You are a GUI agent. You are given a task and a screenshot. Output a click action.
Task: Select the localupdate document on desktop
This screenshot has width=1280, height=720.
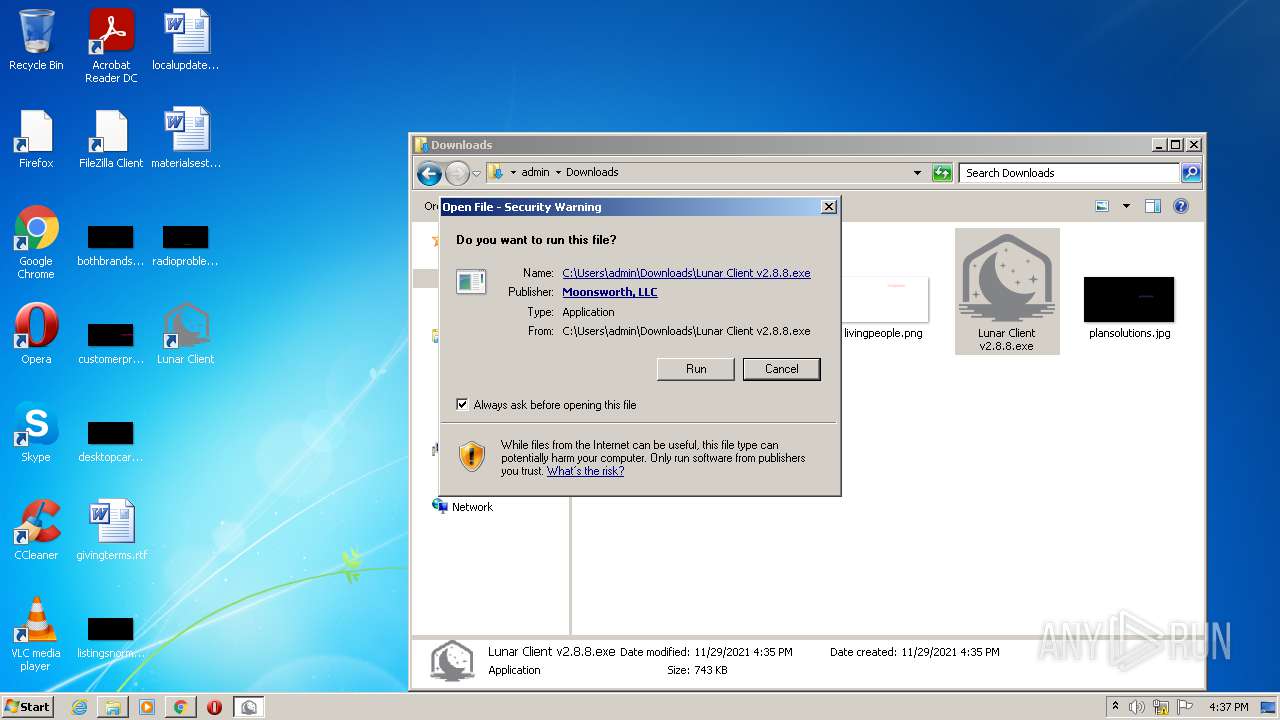[x=186, y=40]
